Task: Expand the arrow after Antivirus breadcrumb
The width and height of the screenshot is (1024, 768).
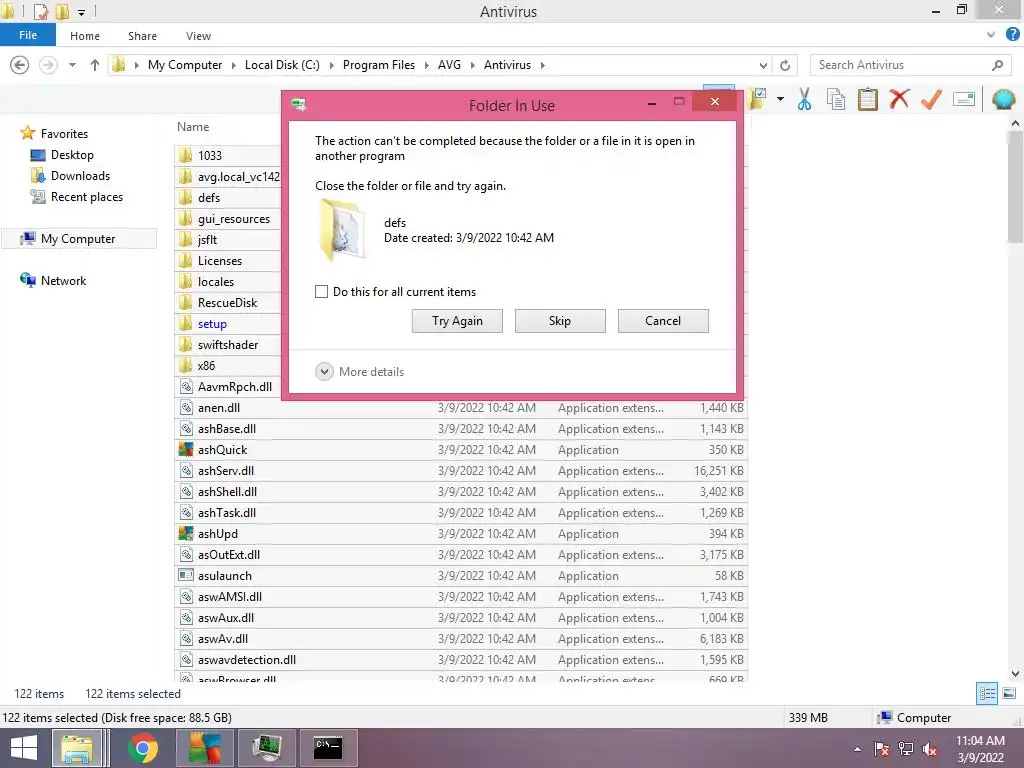Action: (543, 65)
